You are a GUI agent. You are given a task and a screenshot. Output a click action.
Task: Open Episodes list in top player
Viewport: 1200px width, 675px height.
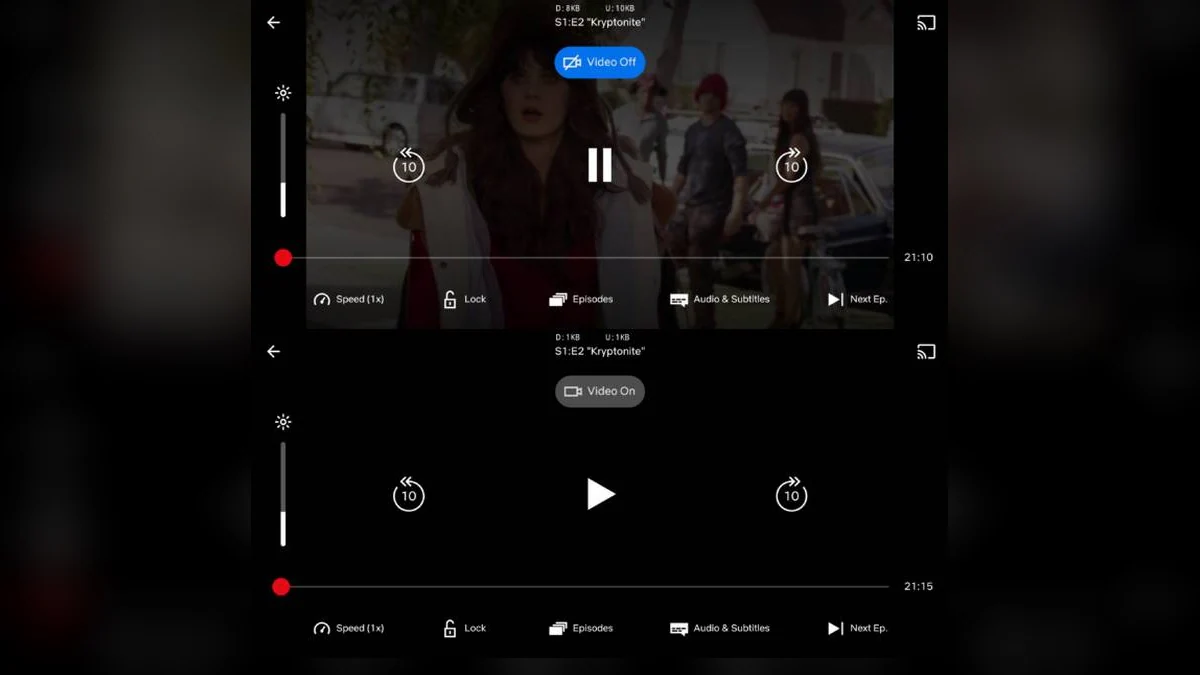click(x=581, y=299)
